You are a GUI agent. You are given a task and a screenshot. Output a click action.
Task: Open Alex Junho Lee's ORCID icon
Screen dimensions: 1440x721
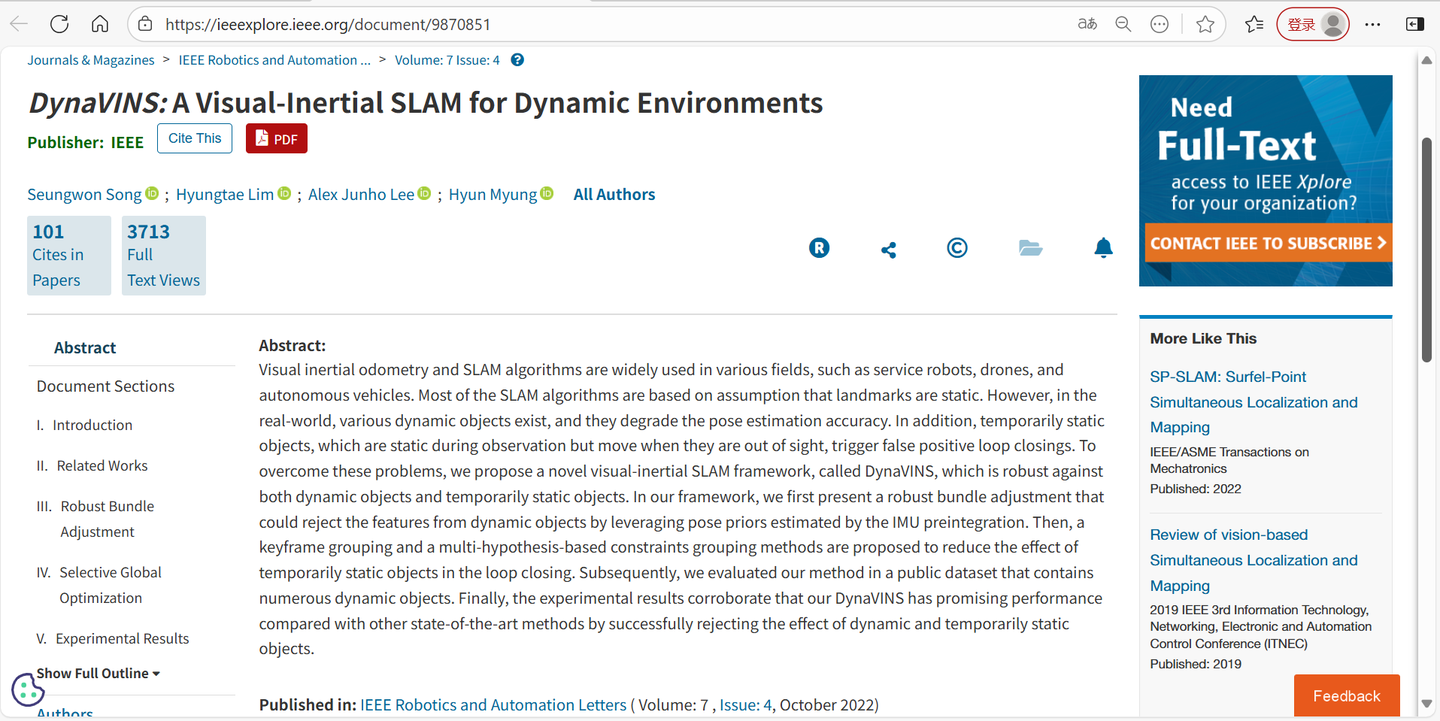[x=424, y=193]
